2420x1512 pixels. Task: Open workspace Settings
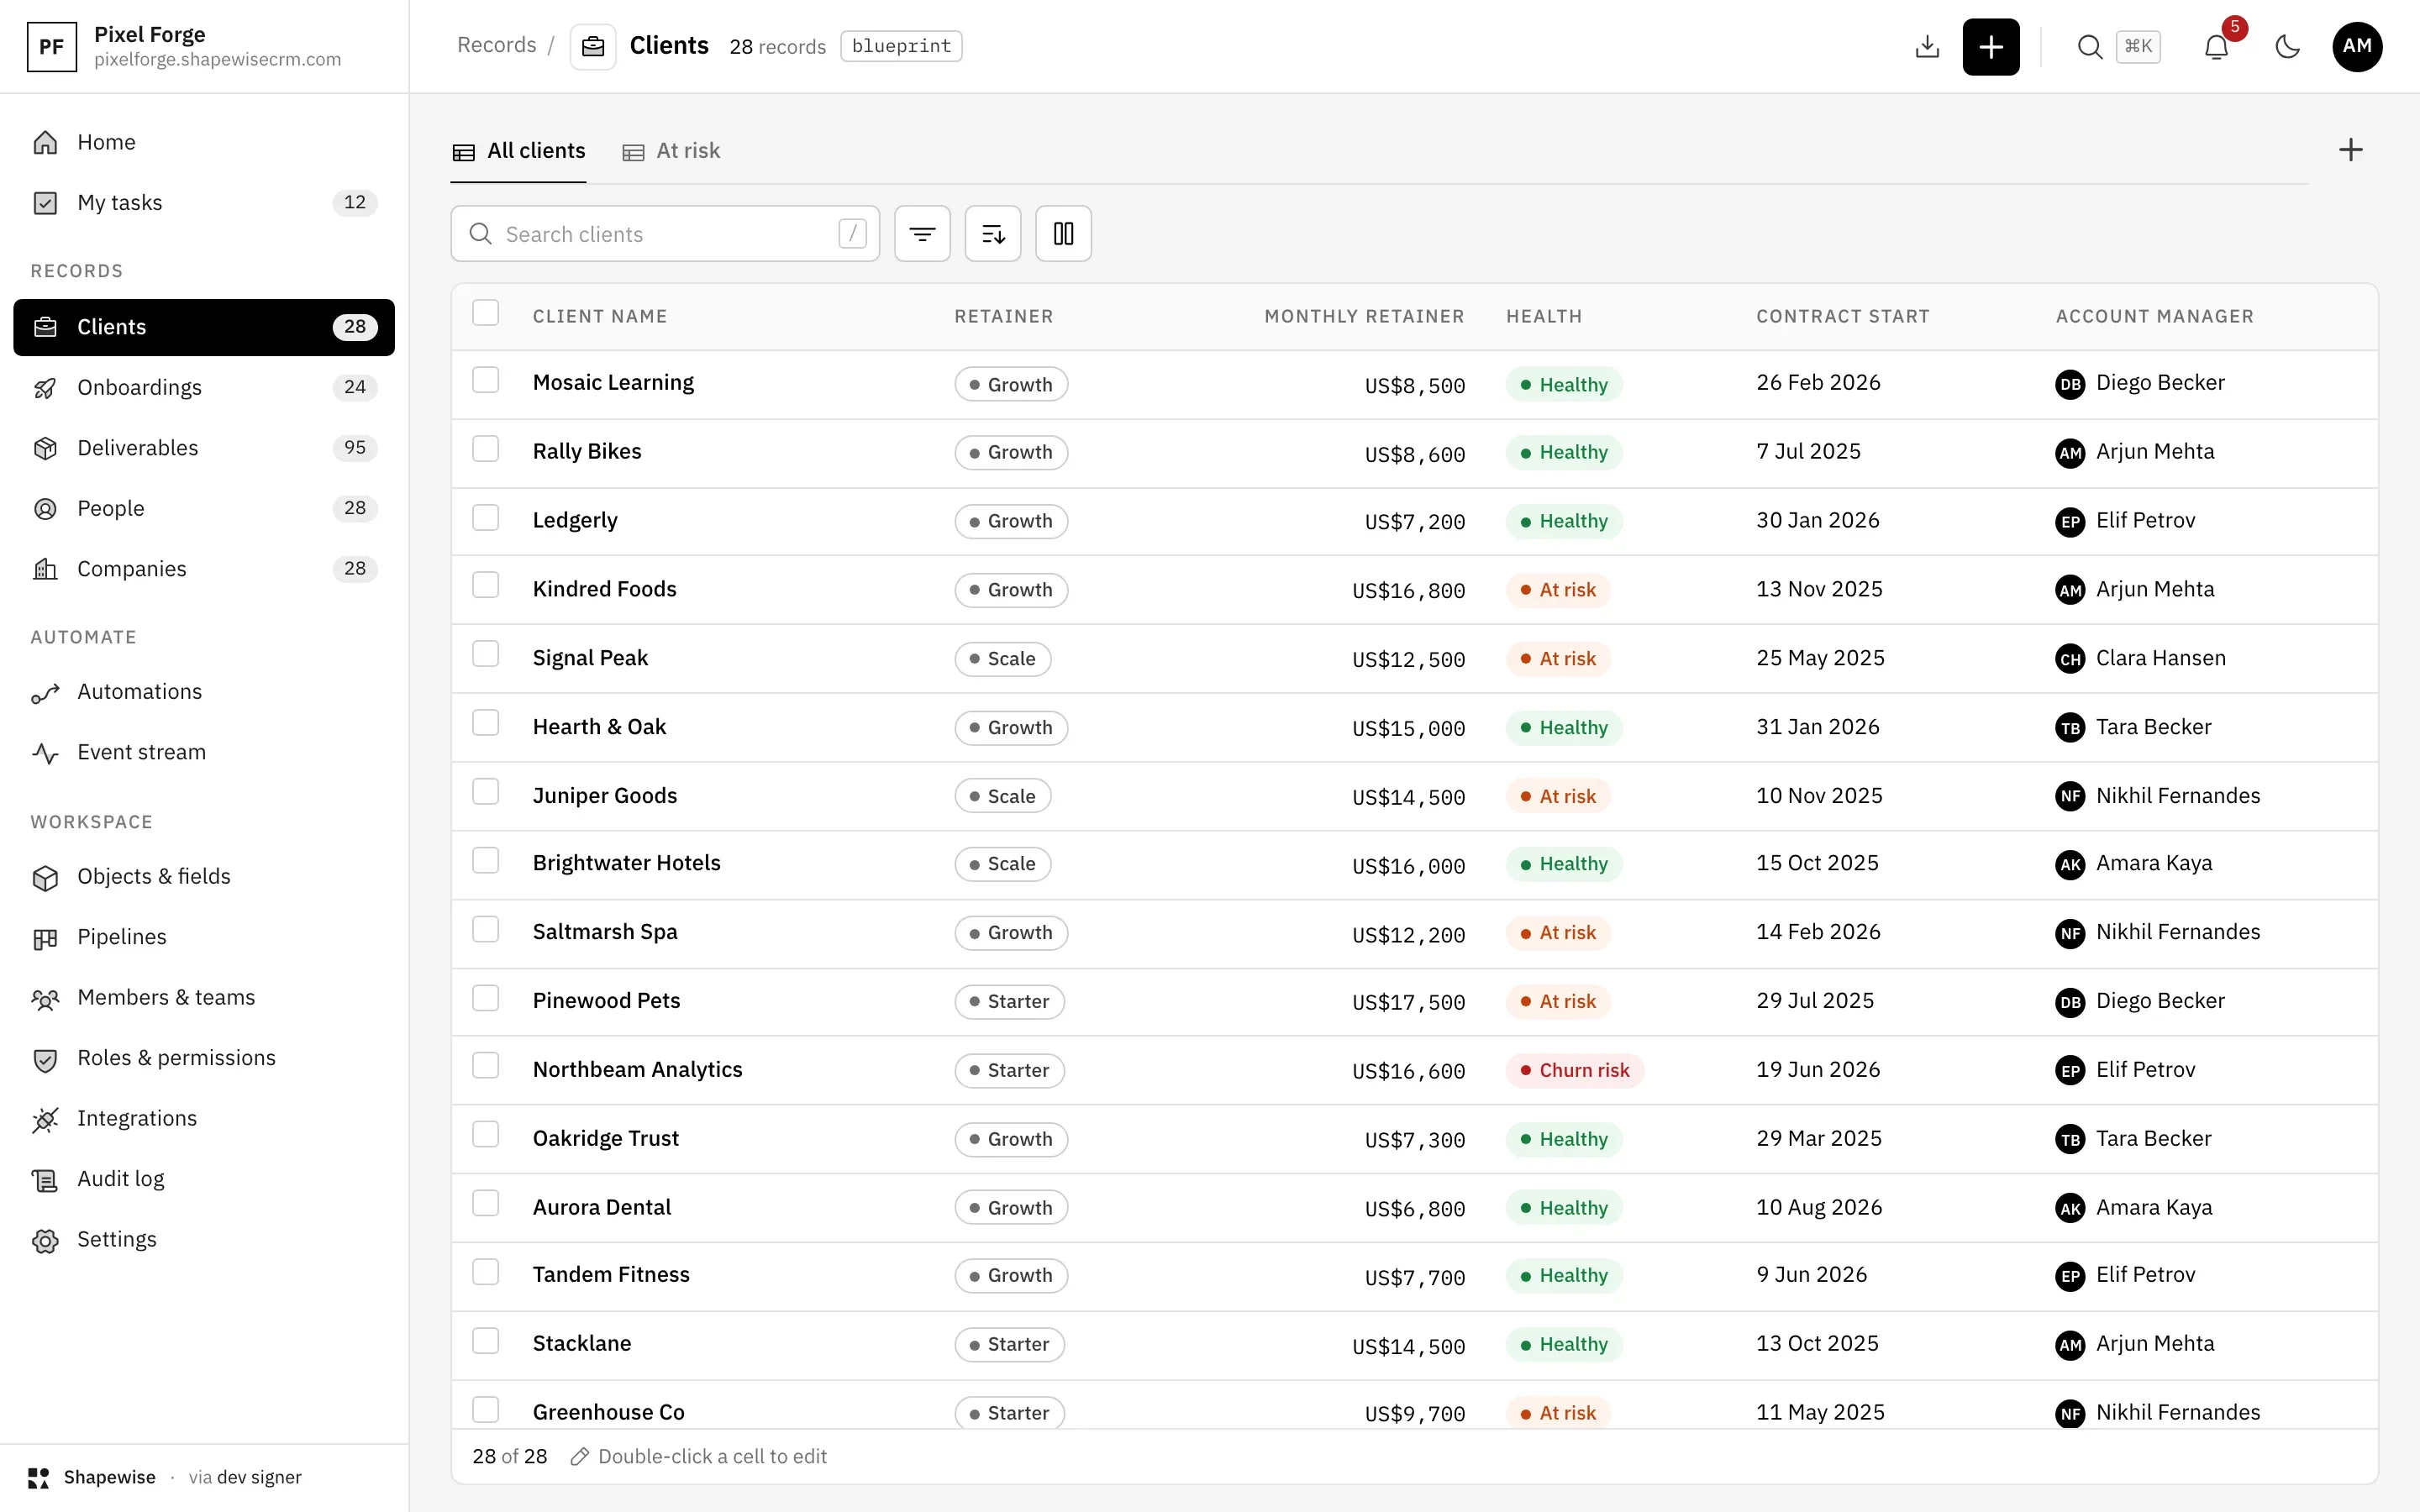[204, 1240]
